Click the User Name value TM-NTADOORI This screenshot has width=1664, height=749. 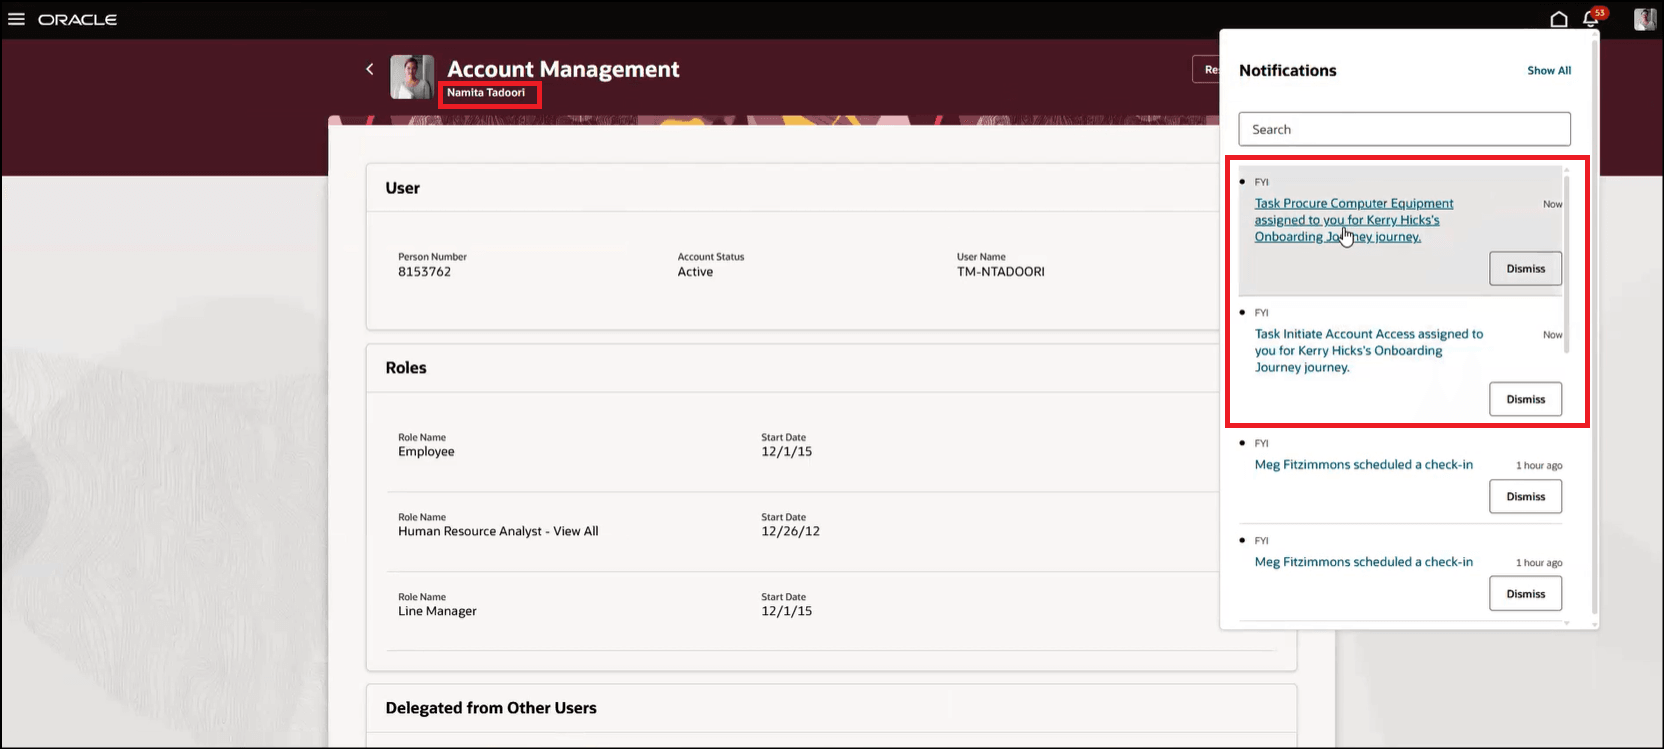tap(1000, 272)
